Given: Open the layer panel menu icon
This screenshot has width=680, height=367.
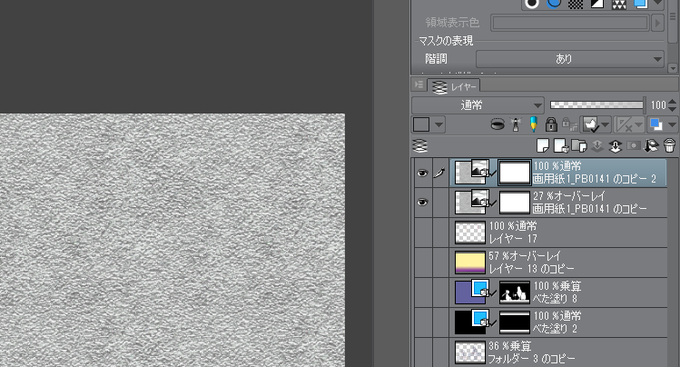Looking at the screenshot, I should tap(418, 85).
